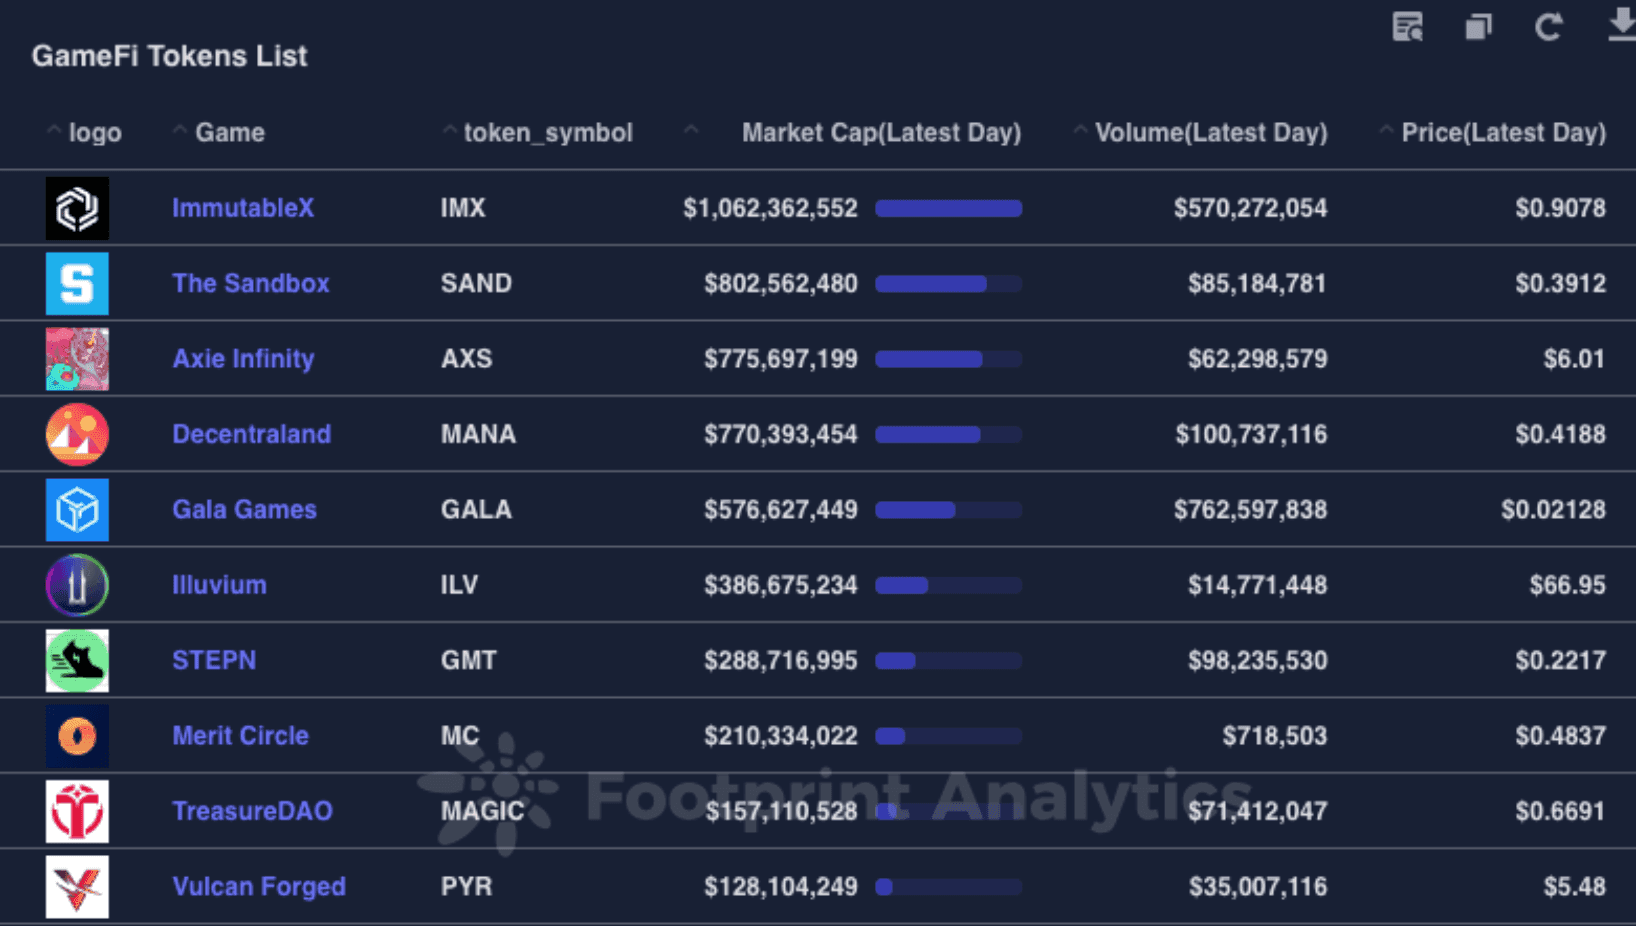Sort by Price(Latest Day) column header
Image resolution: width=1636 pixels, height=926 pixels.
[1502, 133]
